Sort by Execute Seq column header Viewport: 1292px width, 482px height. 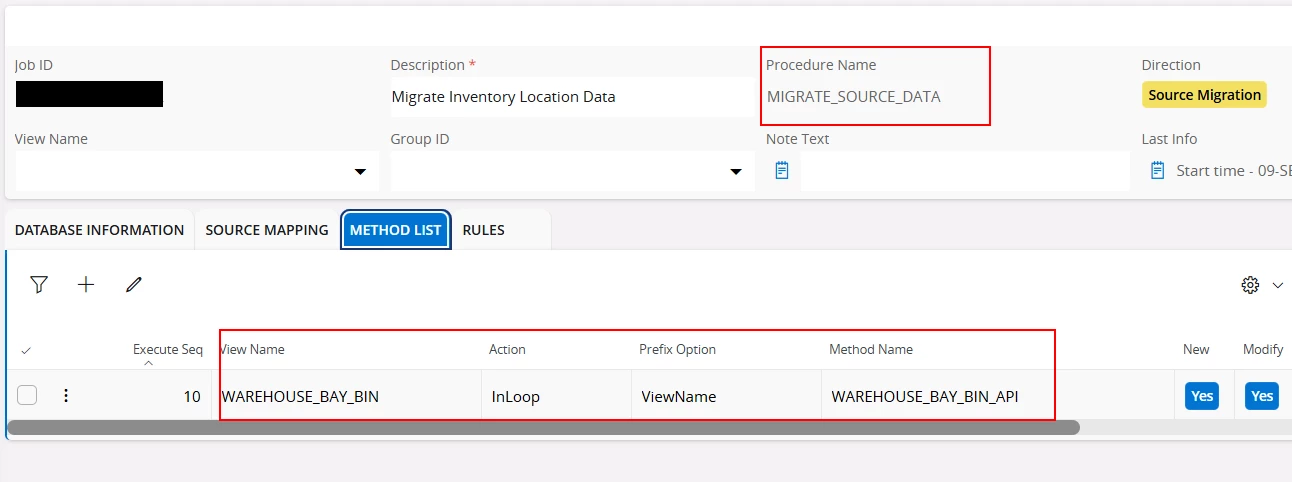(168, 350)
